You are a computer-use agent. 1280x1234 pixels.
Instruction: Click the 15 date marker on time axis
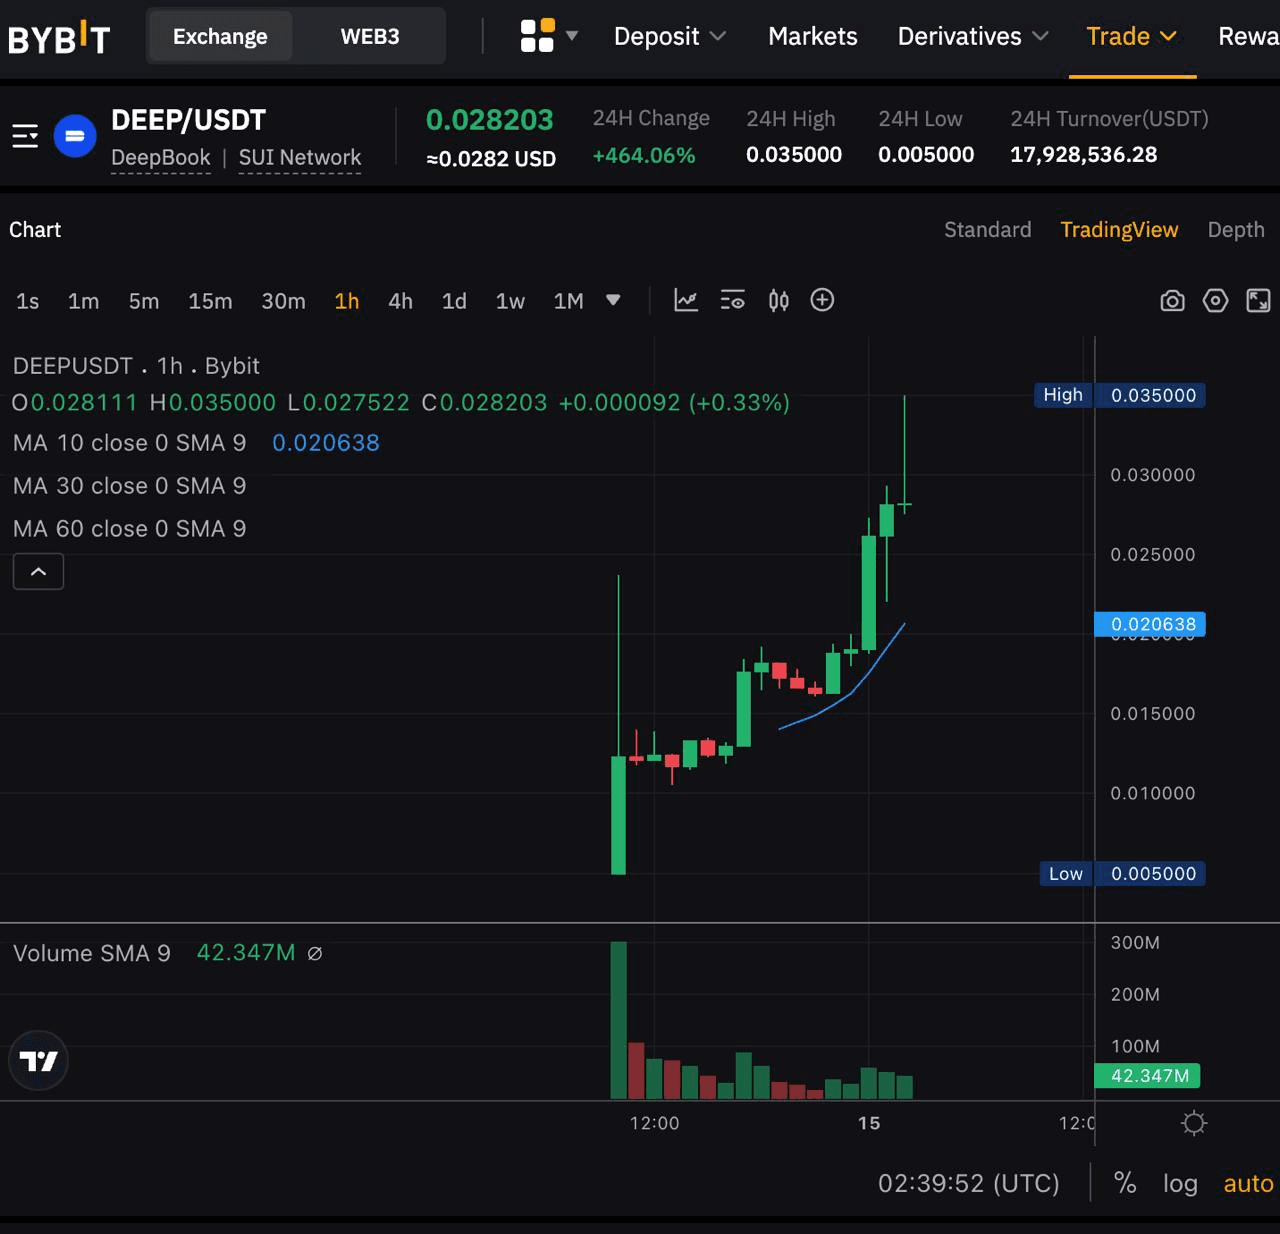[x=869, y=1123]
